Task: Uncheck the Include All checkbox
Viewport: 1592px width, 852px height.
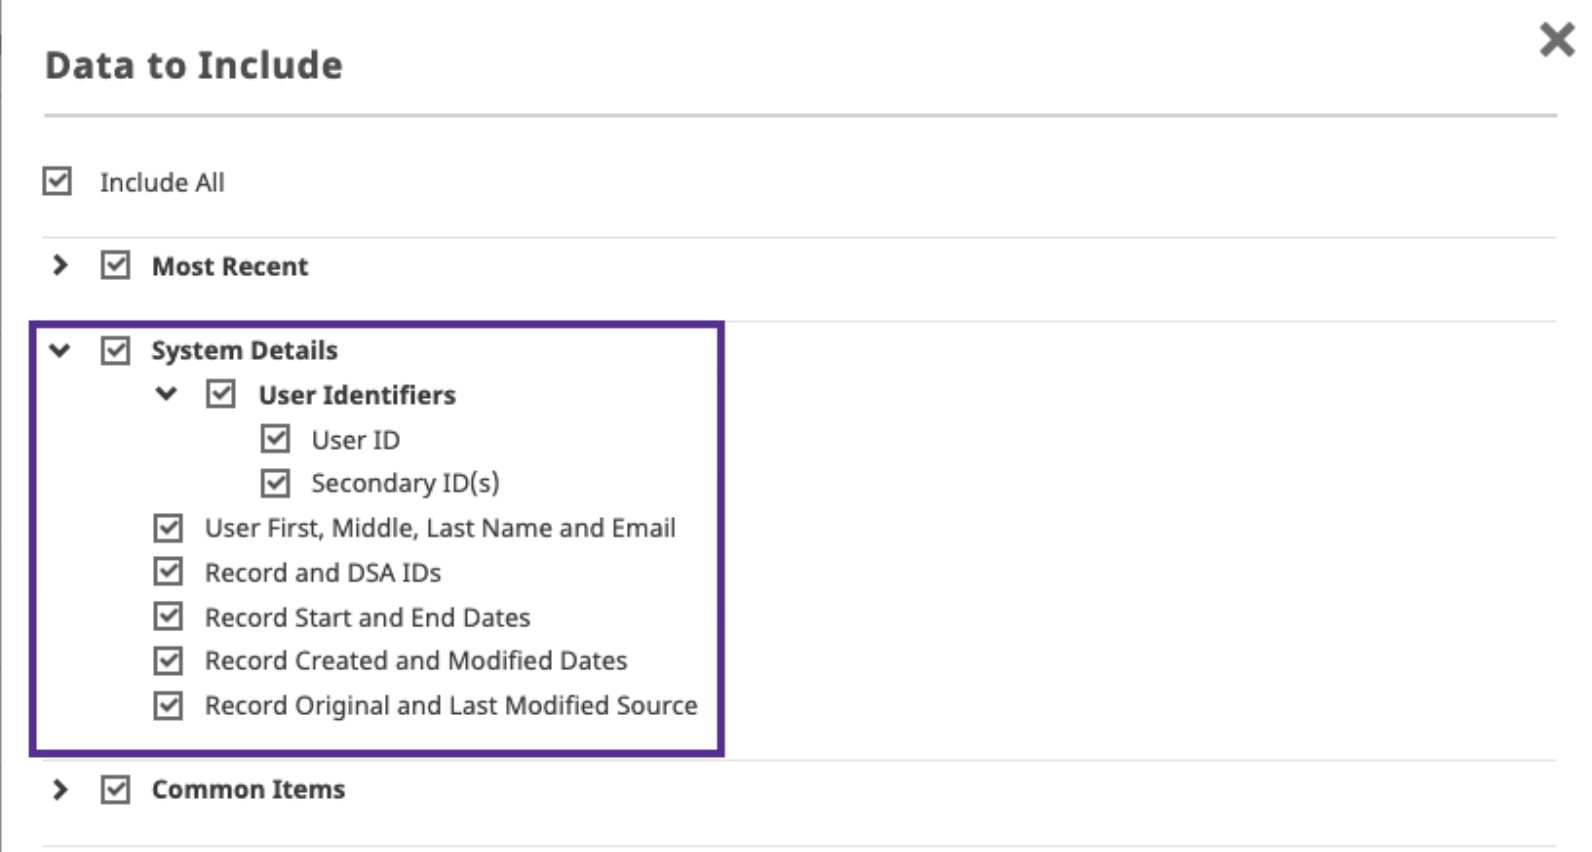Action: [57, 181]
